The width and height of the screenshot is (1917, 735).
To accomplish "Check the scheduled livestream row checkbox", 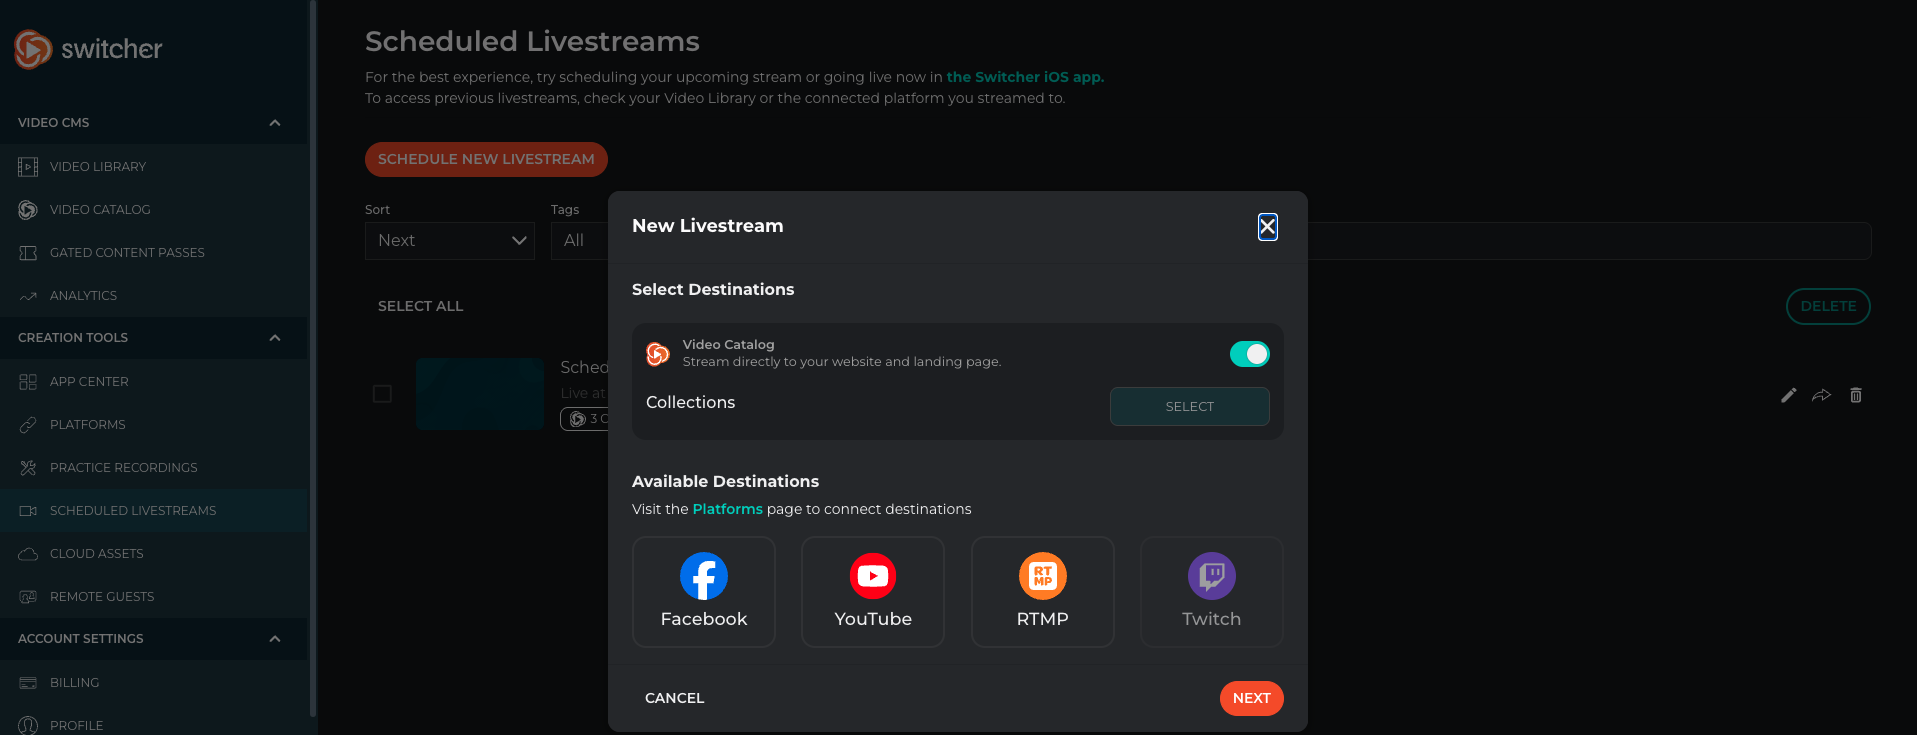I will click(382, 394).
